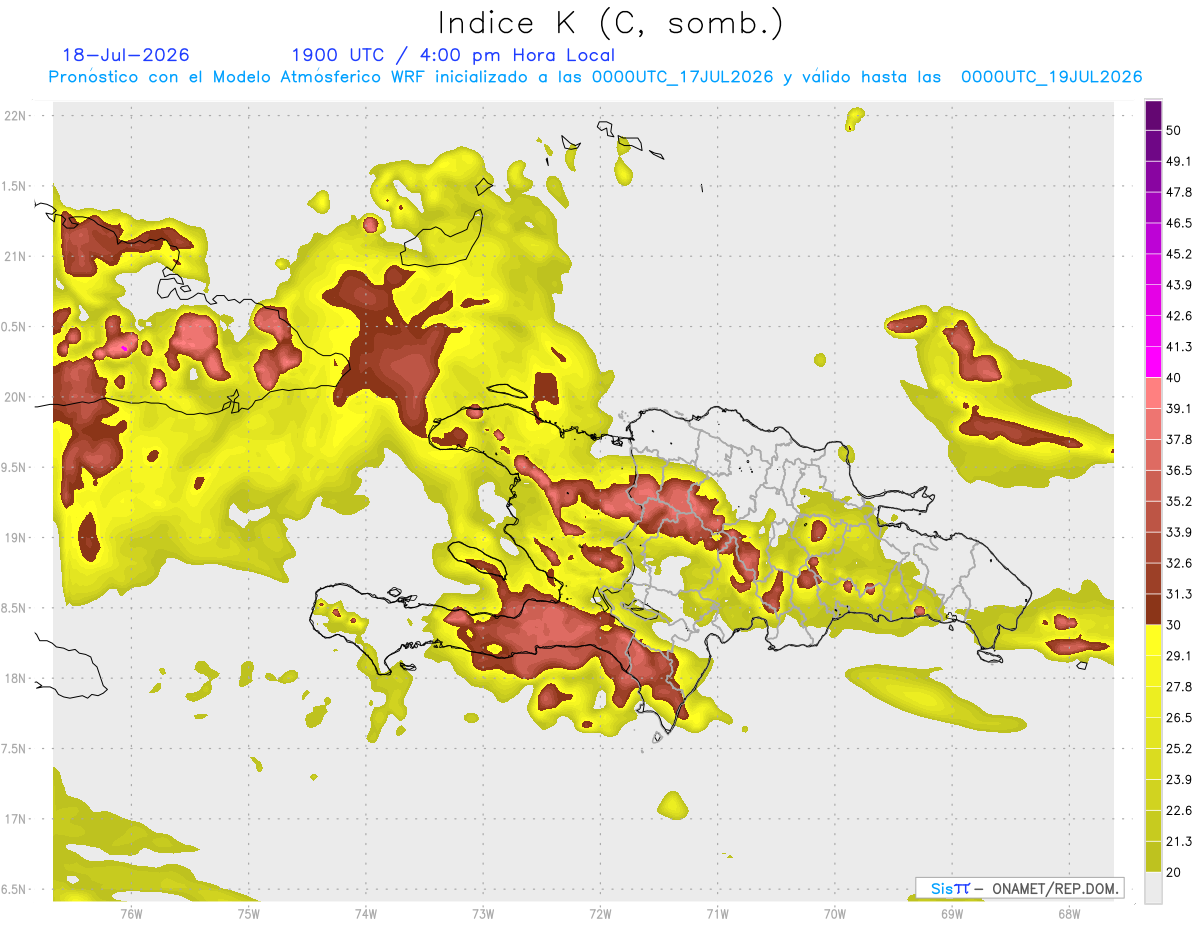Image resolution: width=1200 pixels, height=927 pixels.
Task: Click the "30" colorbar value
Action: (x=1174, y=625)
